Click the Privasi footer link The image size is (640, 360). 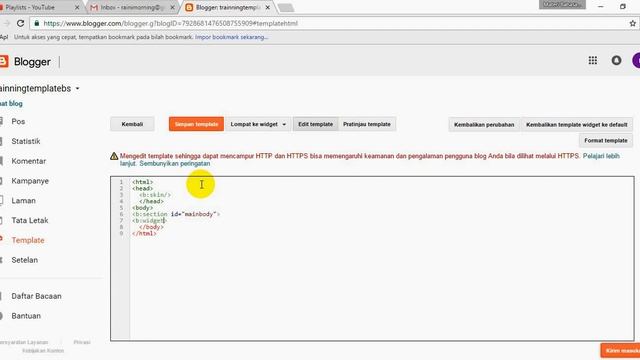click(x=82, y=342)
